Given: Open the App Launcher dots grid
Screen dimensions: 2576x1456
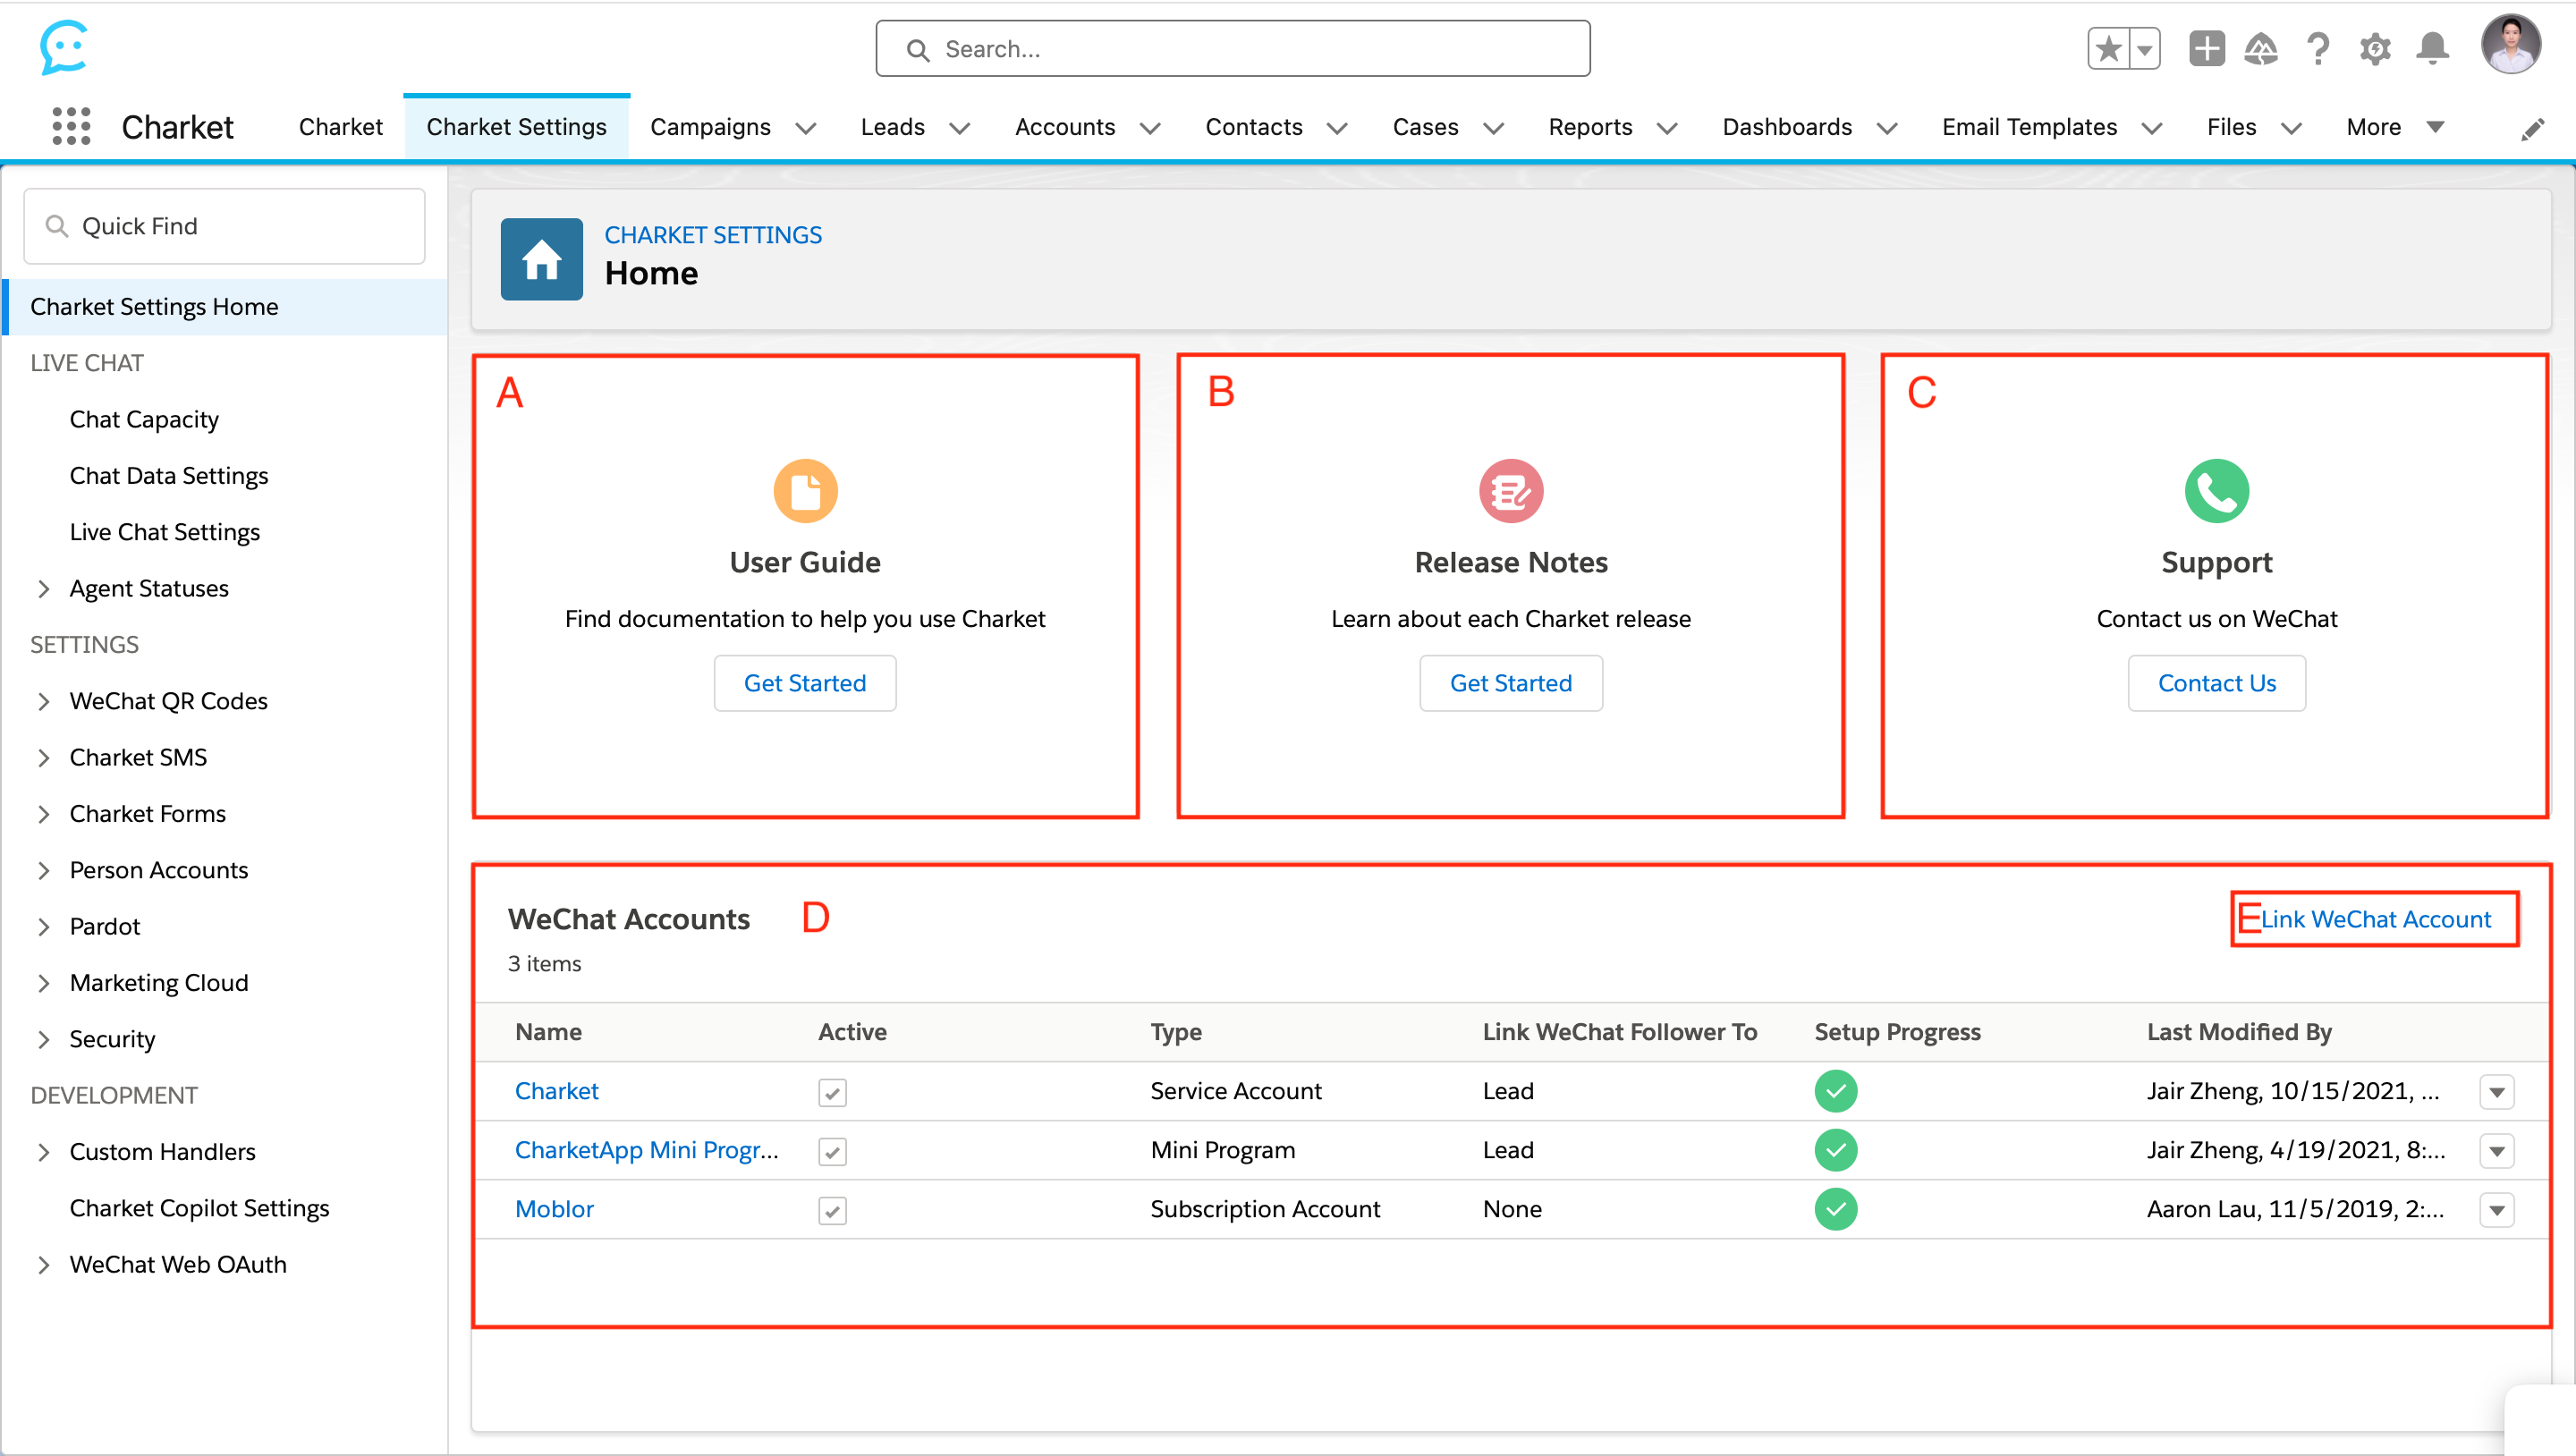Looking at the screenshot, I should tap(71, 126).
